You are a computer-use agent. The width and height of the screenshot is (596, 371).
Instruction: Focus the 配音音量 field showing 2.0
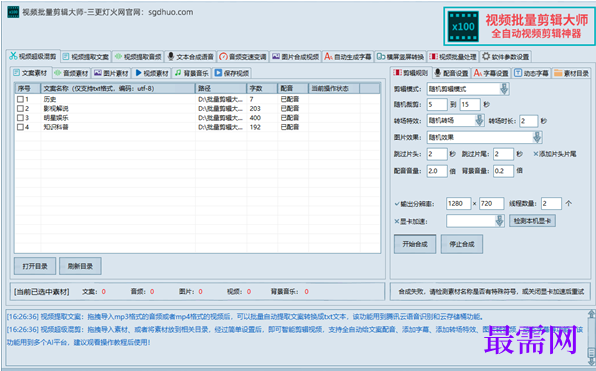point(437,171)
